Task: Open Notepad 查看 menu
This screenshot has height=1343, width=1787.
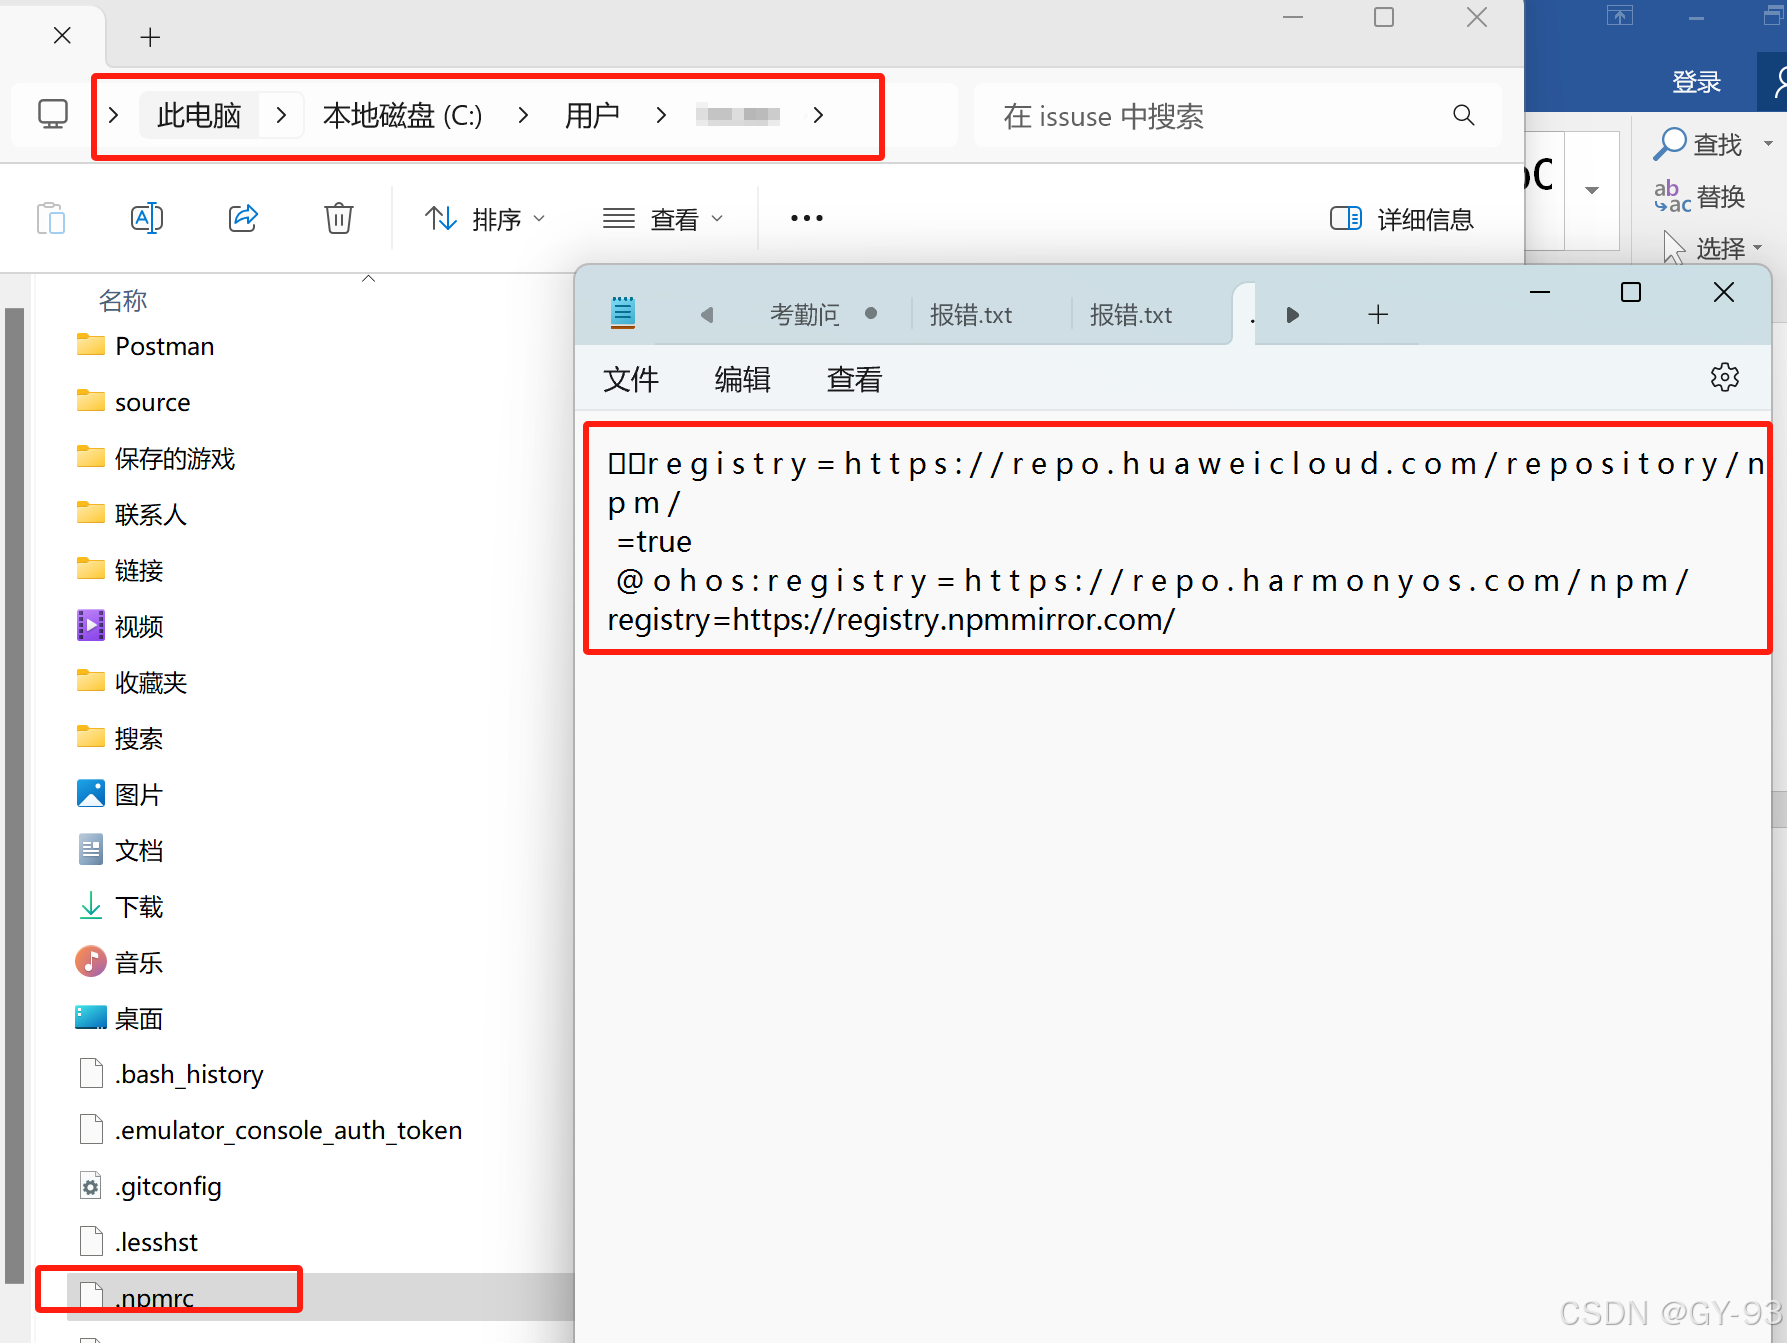Action: tap(855, 379)
